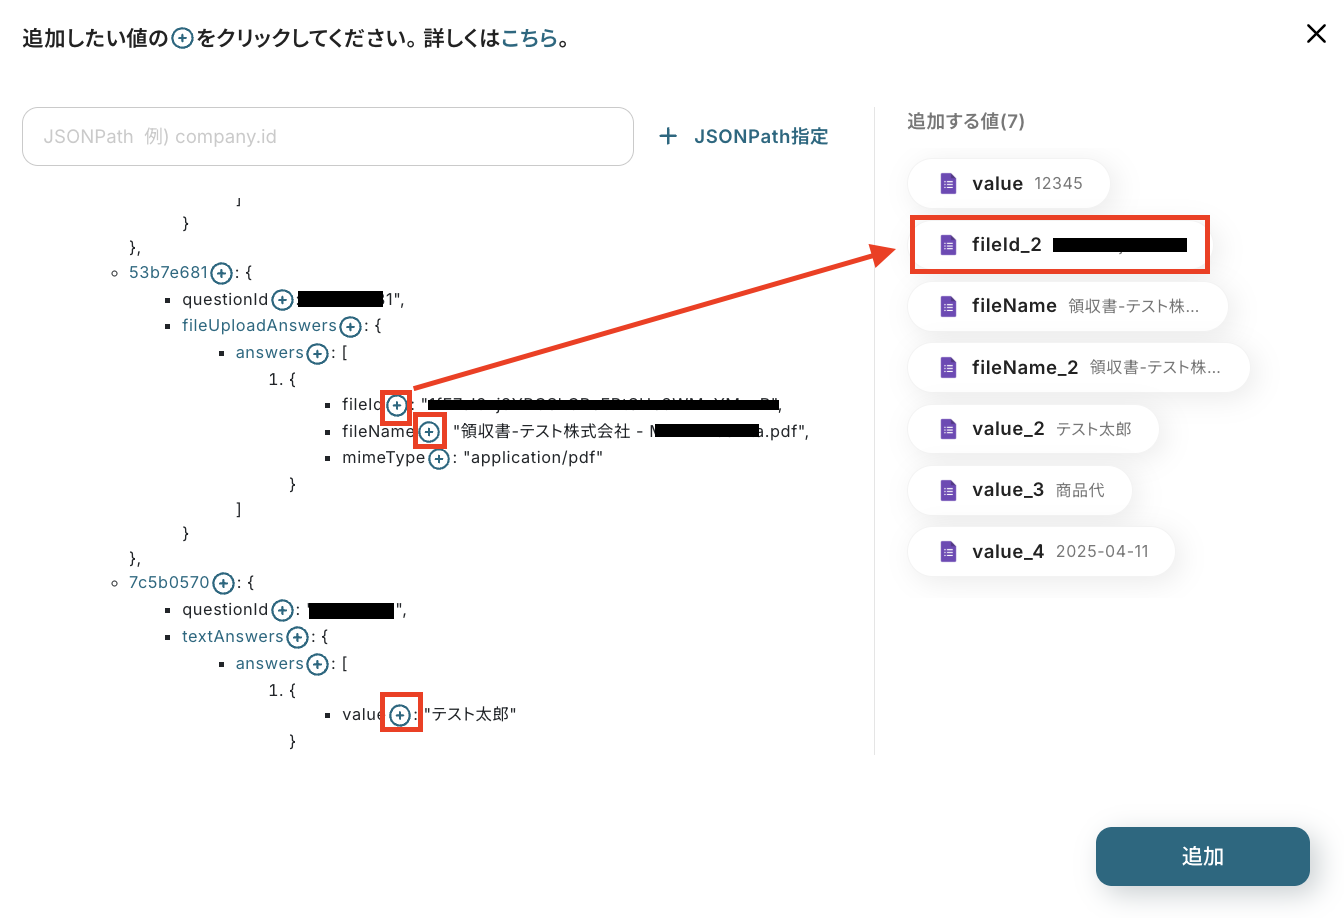Click the "answers" key under textAnswers
The width and height of the screenshot is (1344, 918).
(x=270, y=663)
